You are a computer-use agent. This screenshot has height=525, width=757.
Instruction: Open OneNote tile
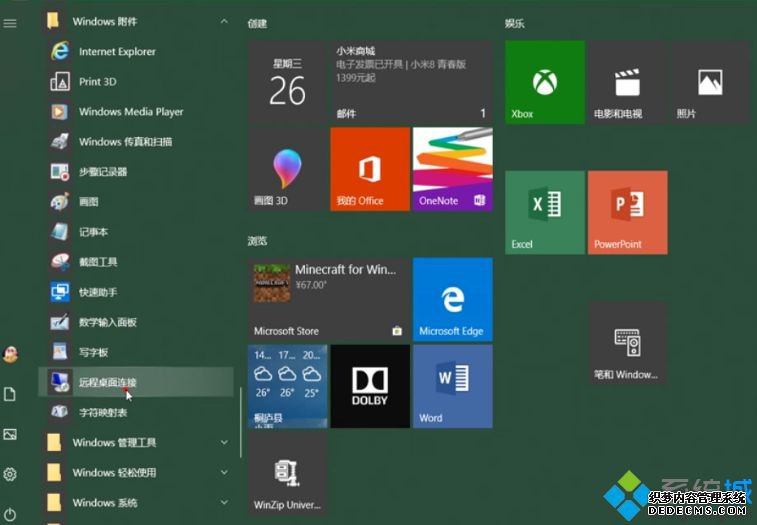(452, 169)
